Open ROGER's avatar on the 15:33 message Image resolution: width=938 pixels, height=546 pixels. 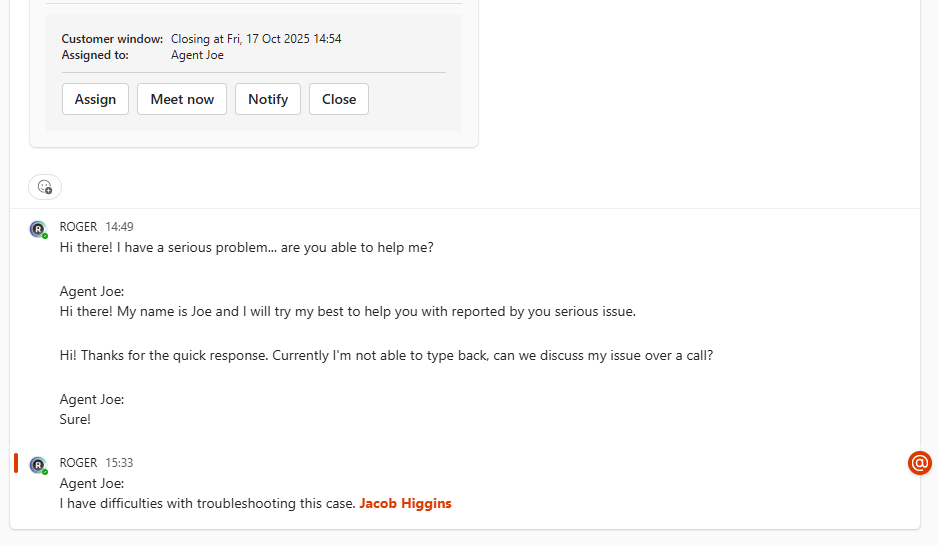(x=38, y=465)
